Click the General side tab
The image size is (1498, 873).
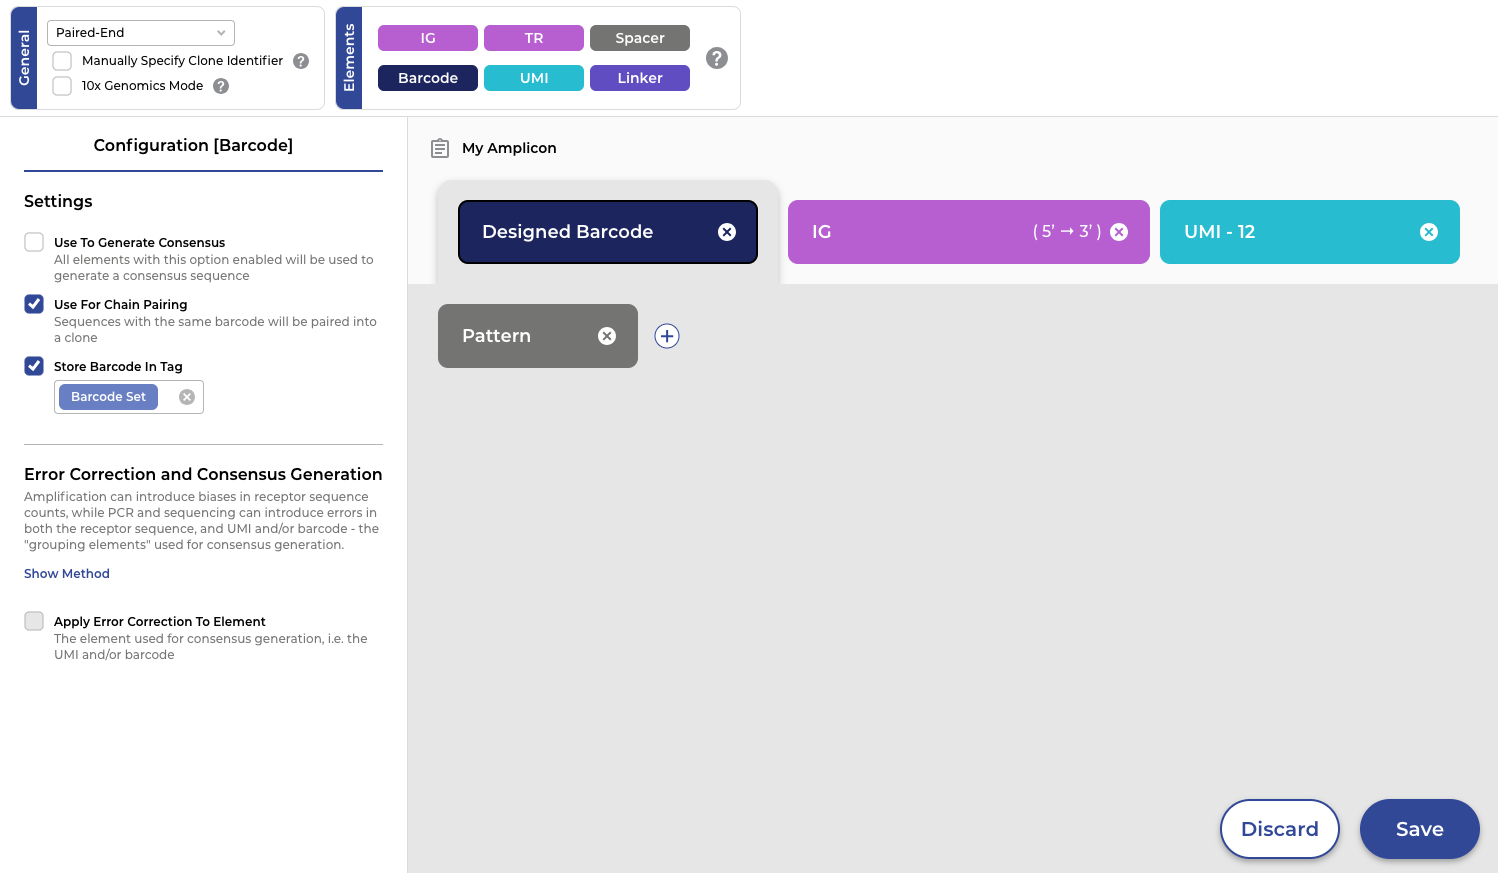[x=24, y=58]
